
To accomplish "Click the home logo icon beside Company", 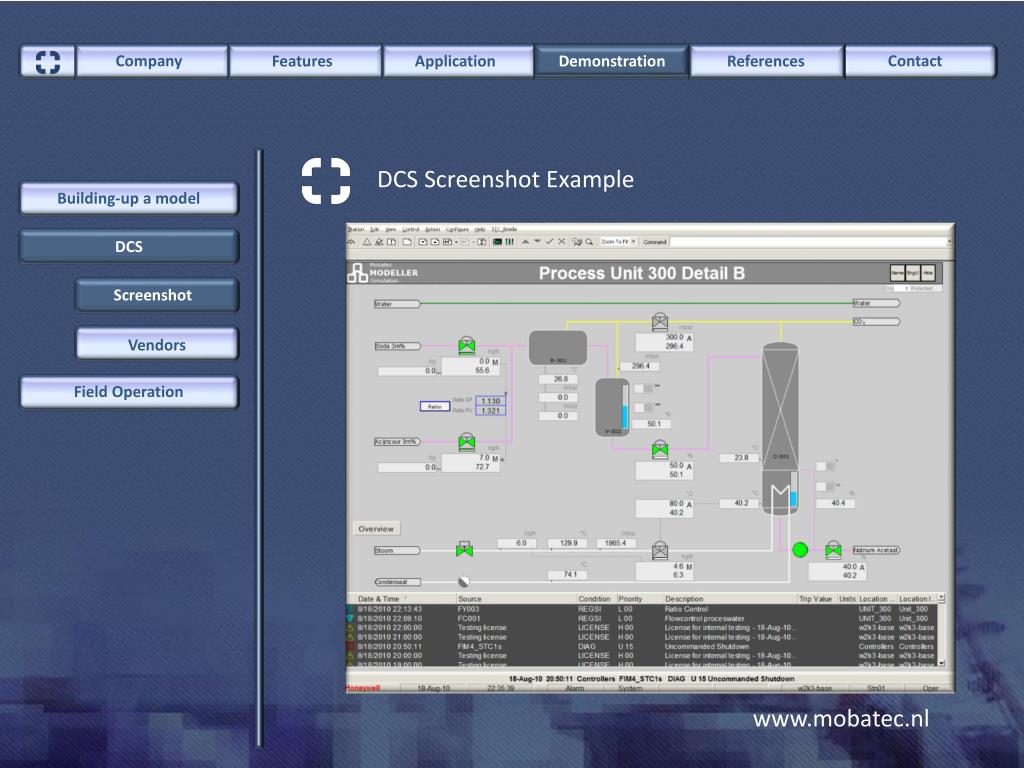I will click(x=48, y=61).
